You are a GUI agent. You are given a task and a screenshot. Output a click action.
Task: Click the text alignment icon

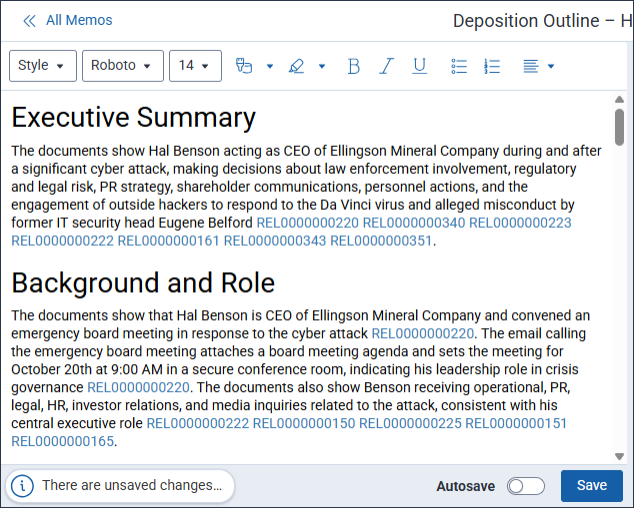530,66
